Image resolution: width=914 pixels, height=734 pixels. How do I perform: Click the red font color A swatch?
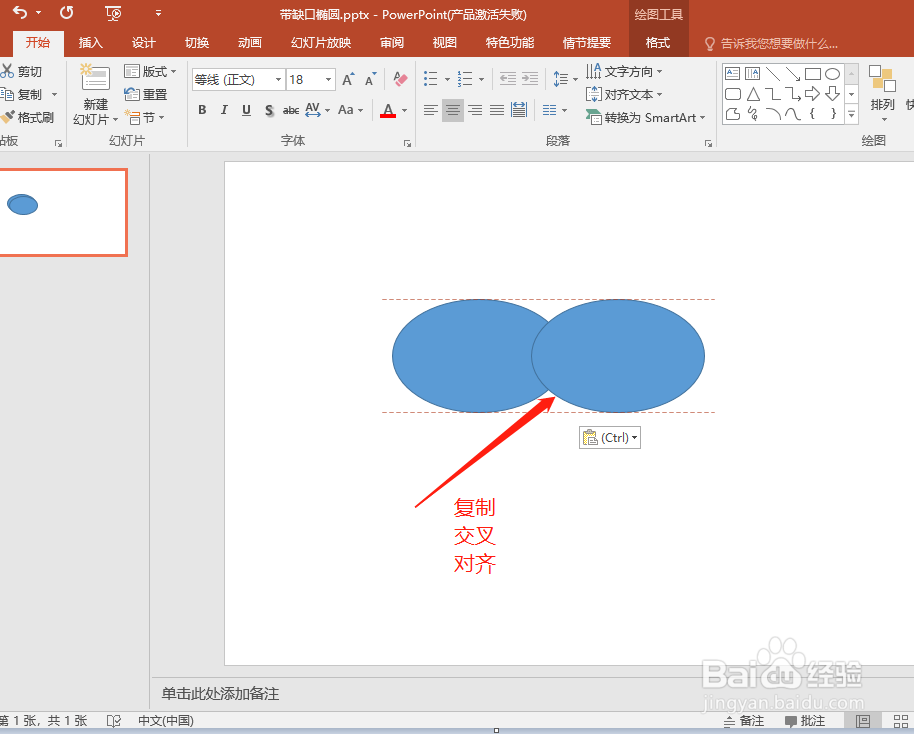[x=388, y=110]
